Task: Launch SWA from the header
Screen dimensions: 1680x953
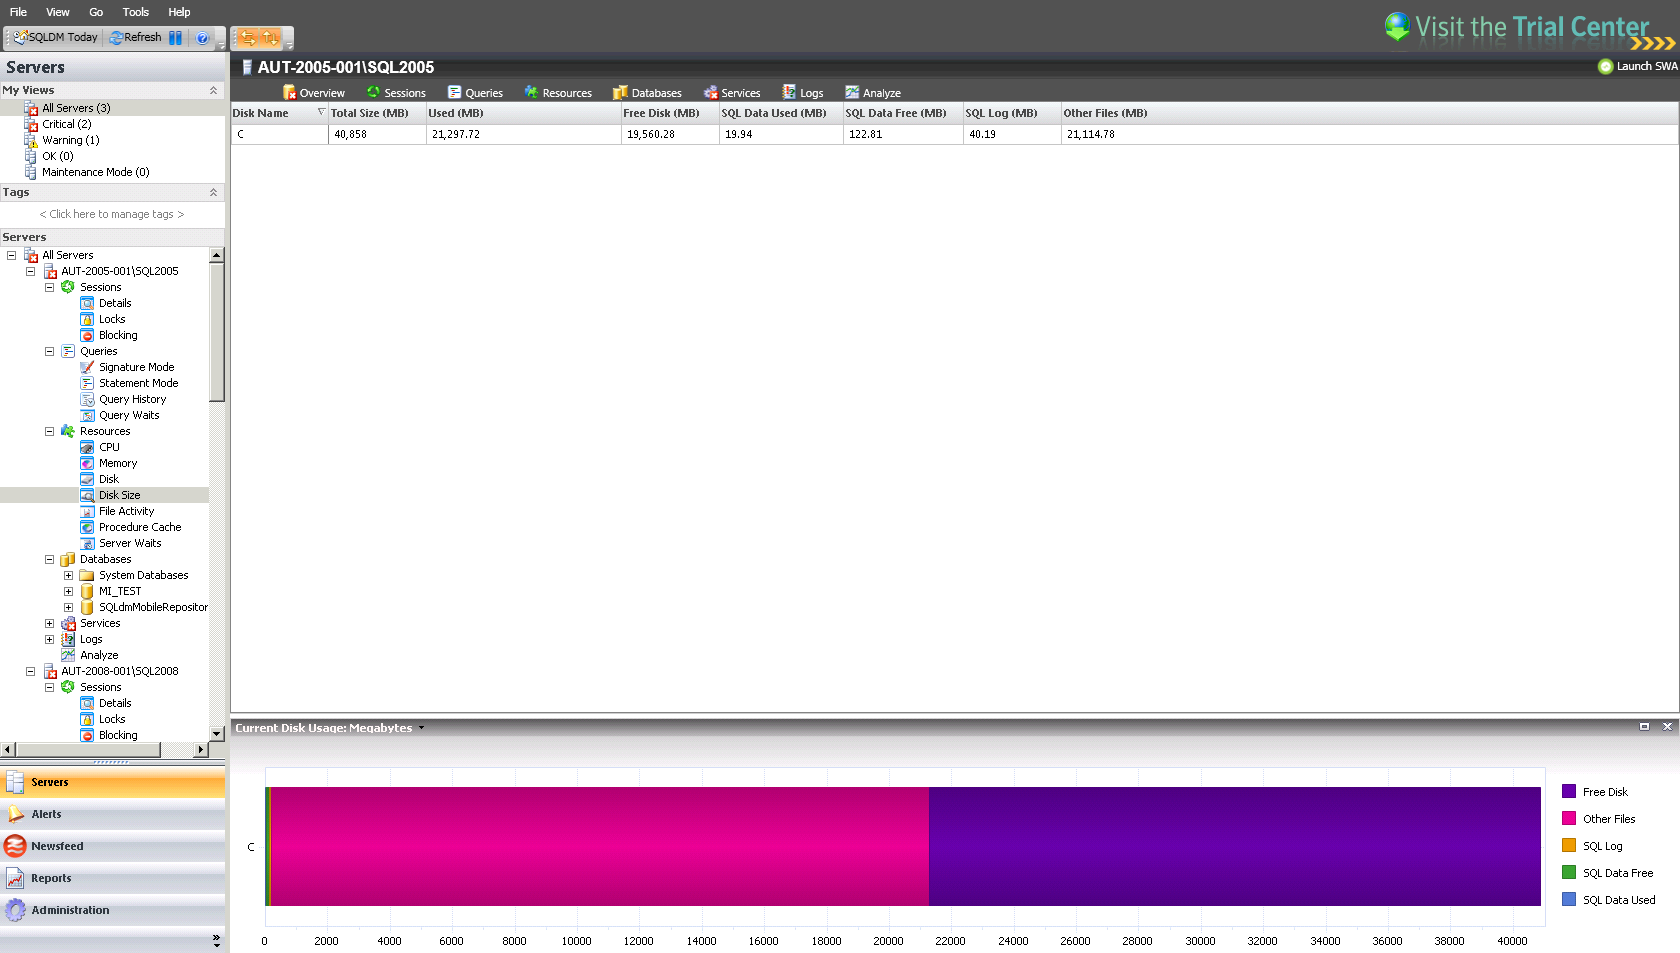Action: (1638, 66)
